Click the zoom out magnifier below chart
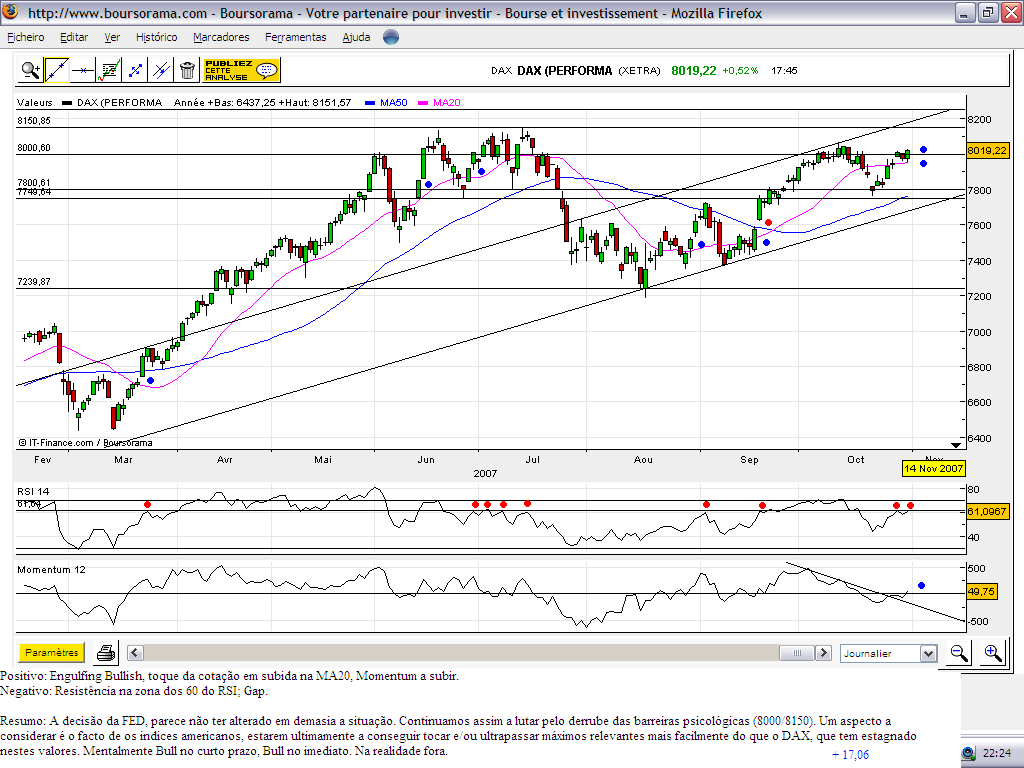 click(959, 652)
